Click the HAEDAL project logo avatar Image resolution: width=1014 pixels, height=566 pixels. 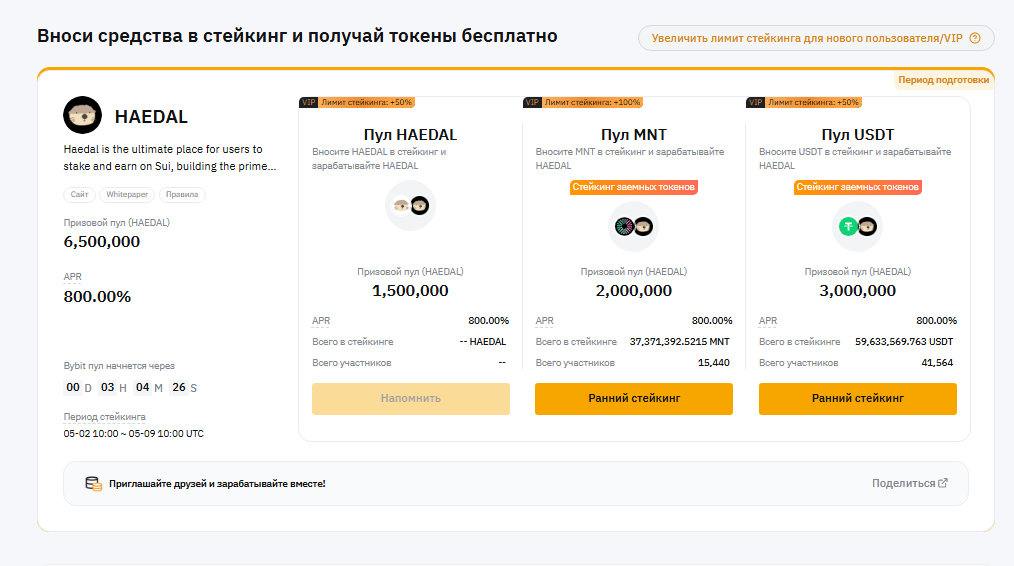click(x=82, y=116)
